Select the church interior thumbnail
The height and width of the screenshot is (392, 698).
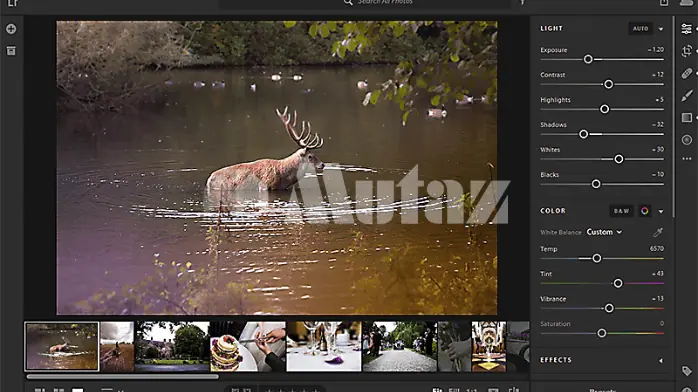click(x=489, y=347)
